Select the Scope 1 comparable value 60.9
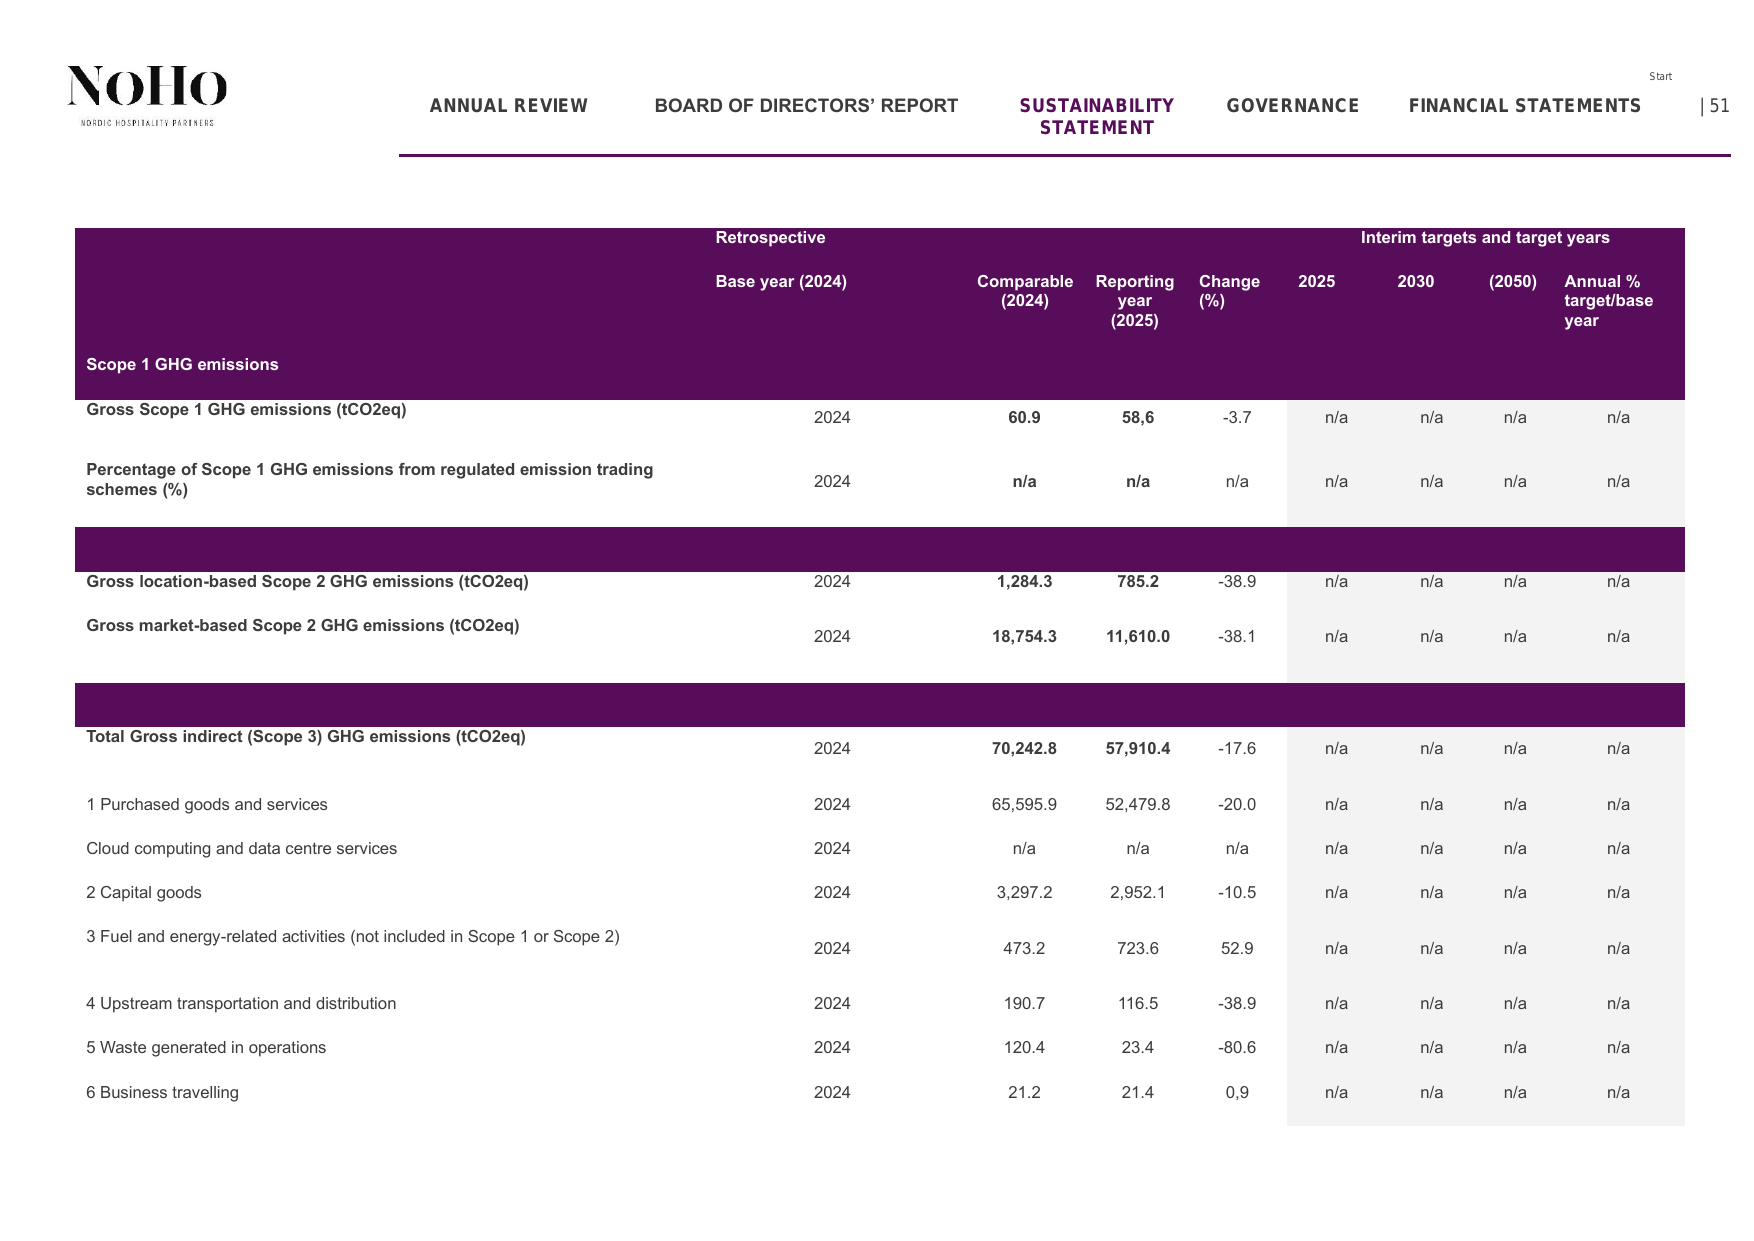The image size is (1754, 1241). coord(1024,418)
